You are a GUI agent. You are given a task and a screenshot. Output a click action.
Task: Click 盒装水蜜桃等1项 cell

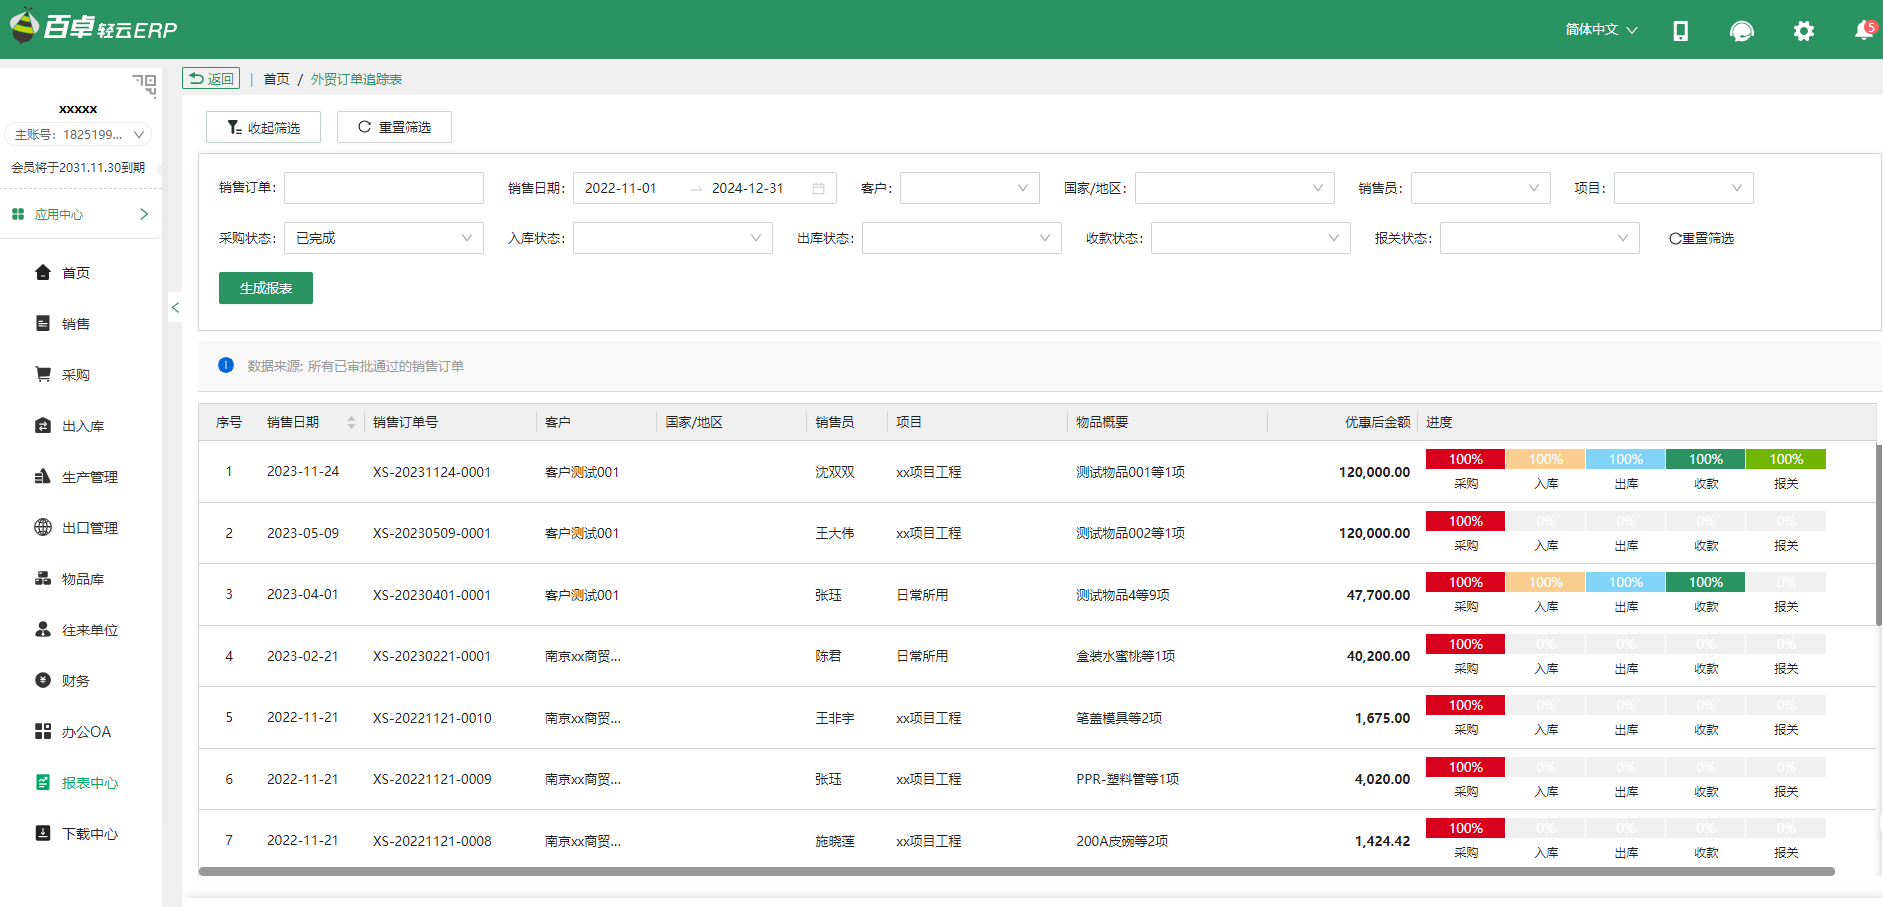coord(1125,656)
